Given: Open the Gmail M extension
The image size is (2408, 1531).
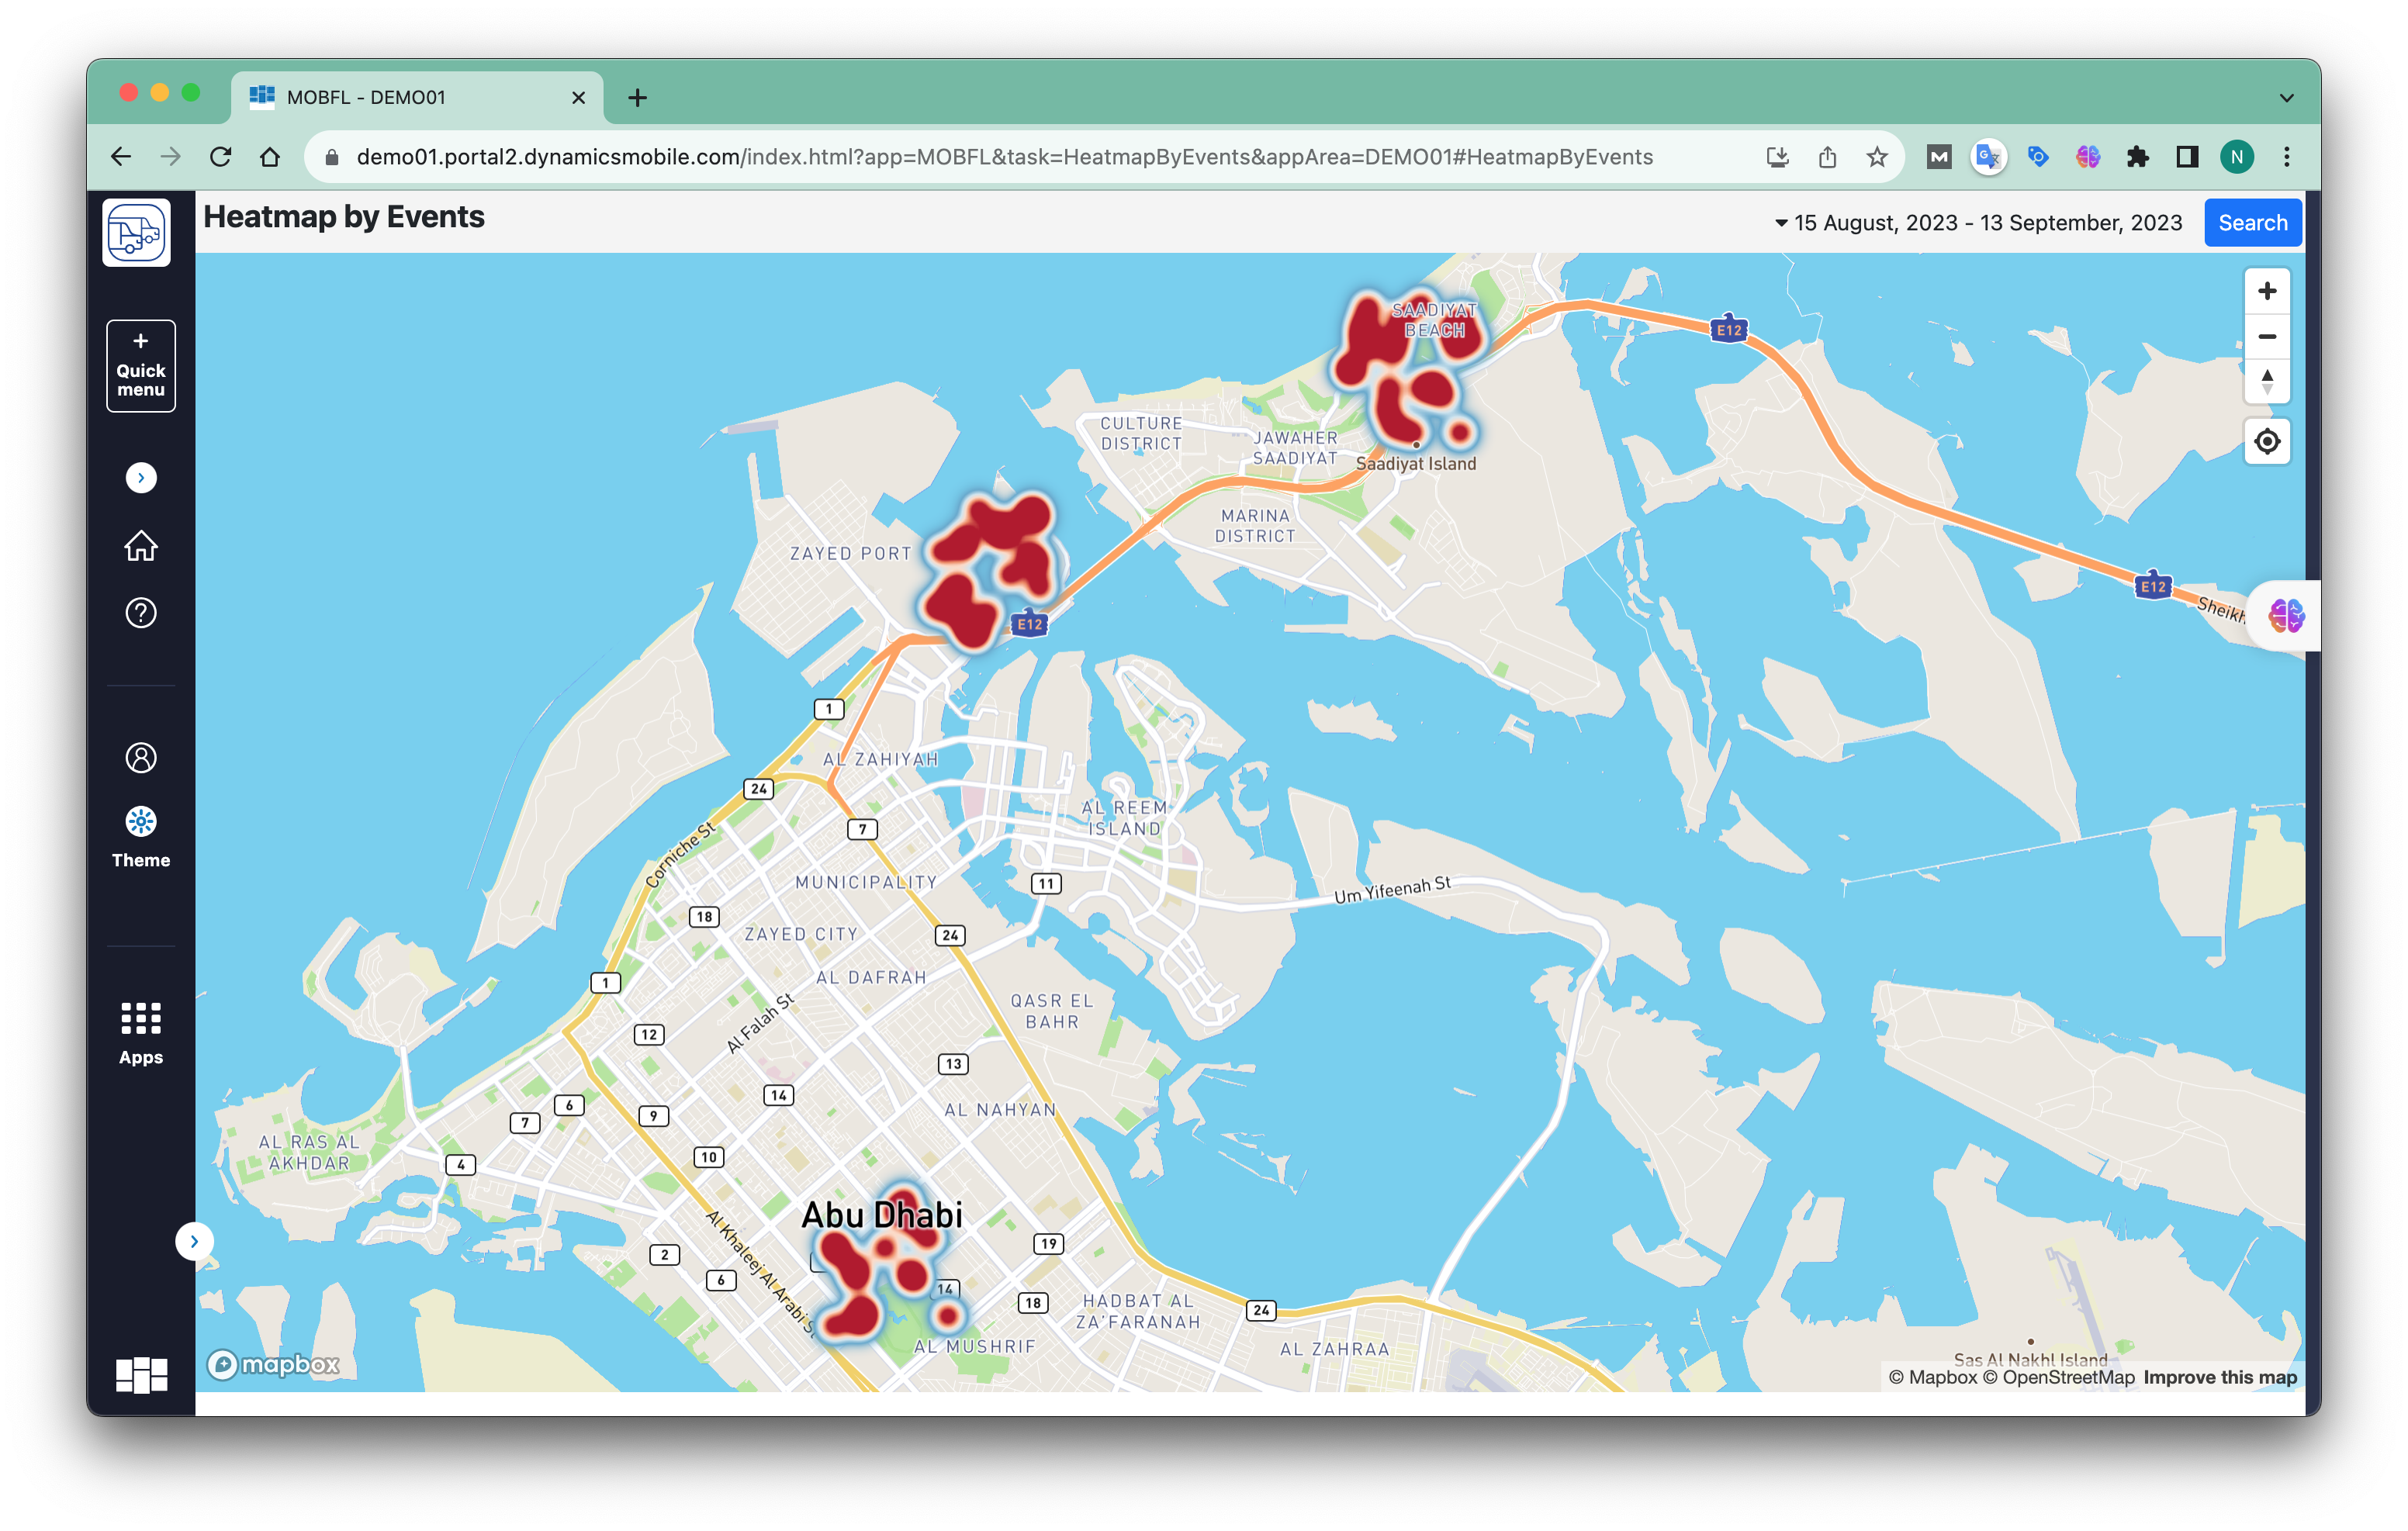Looking at the screenshot, I should pos(1939,157).
